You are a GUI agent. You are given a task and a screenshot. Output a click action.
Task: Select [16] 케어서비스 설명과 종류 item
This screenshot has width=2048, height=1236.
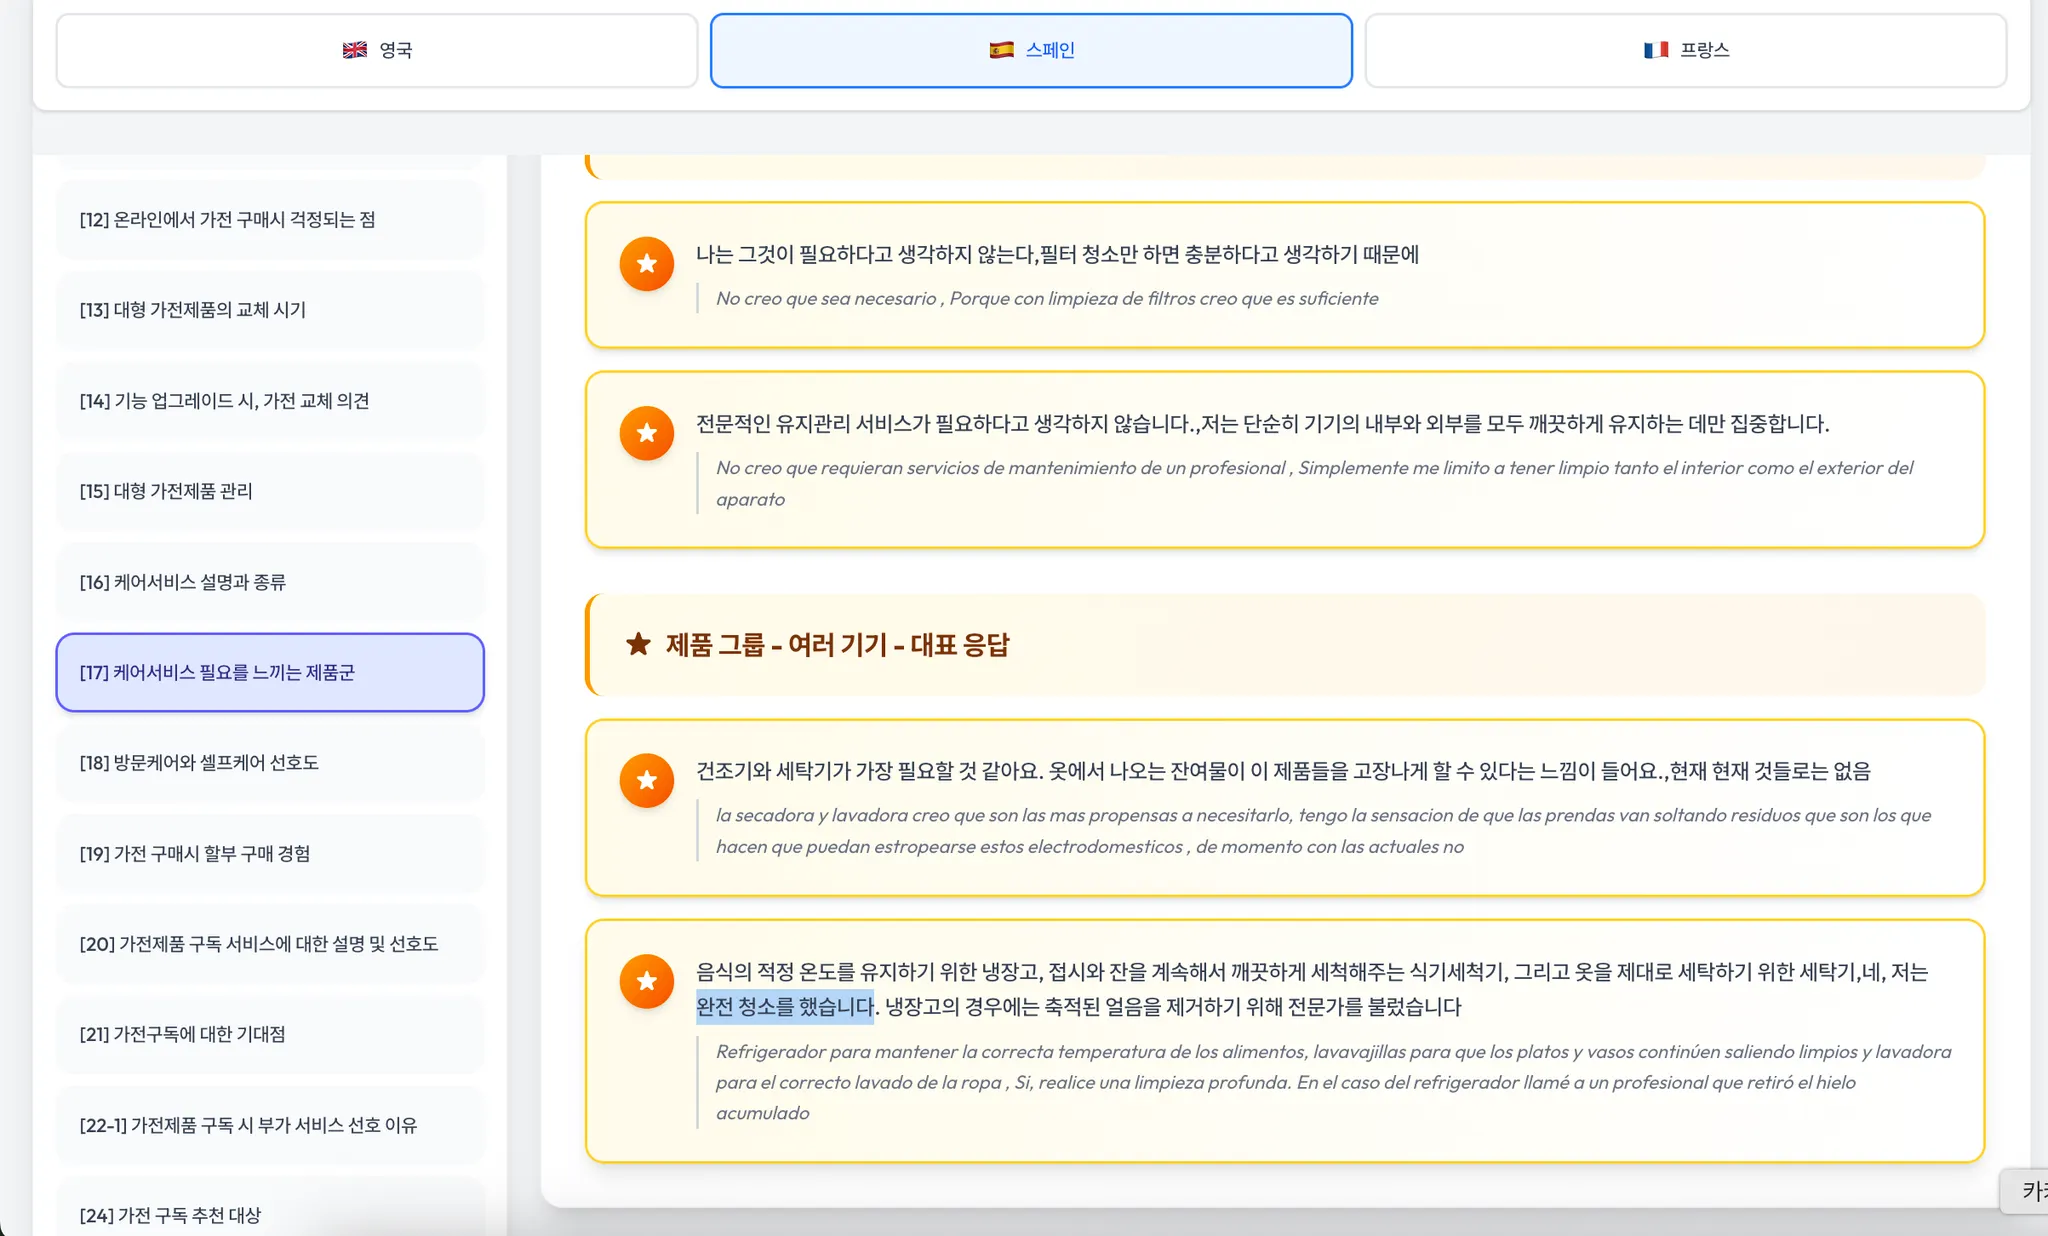coord(270,582)
